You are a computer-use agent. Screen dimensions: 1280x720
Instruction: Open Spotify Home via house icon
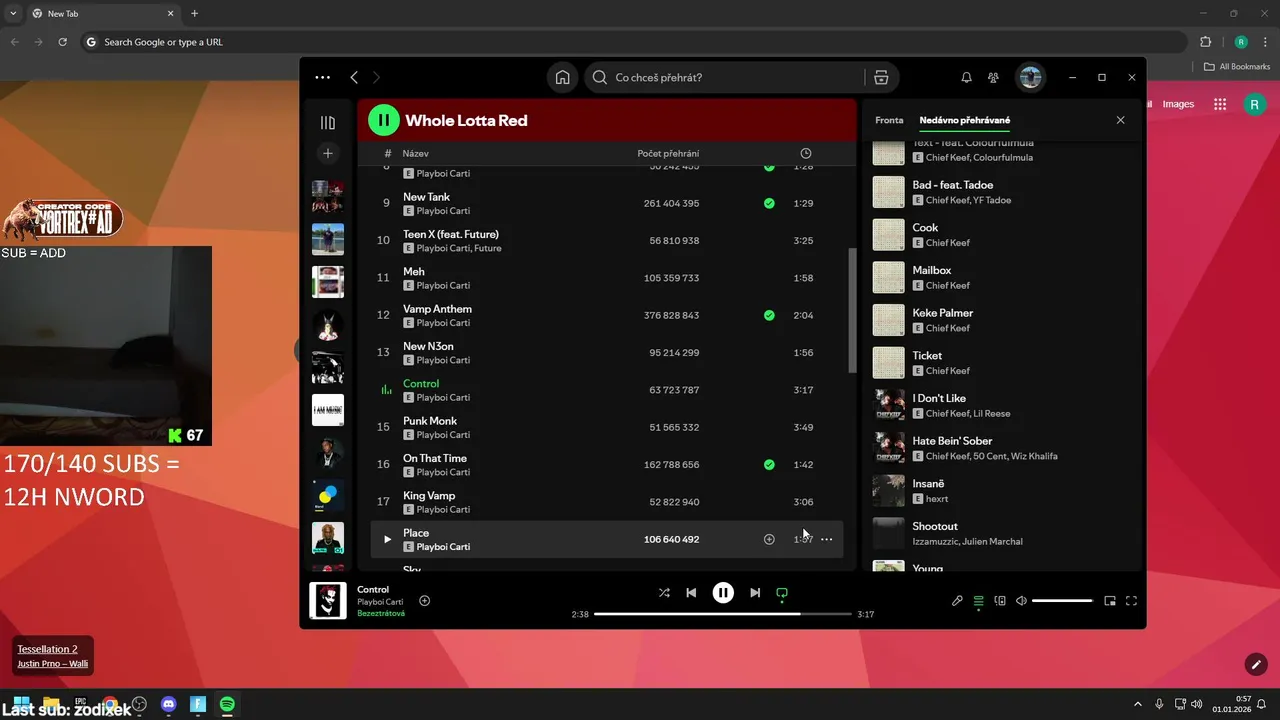tap(563, 77)
